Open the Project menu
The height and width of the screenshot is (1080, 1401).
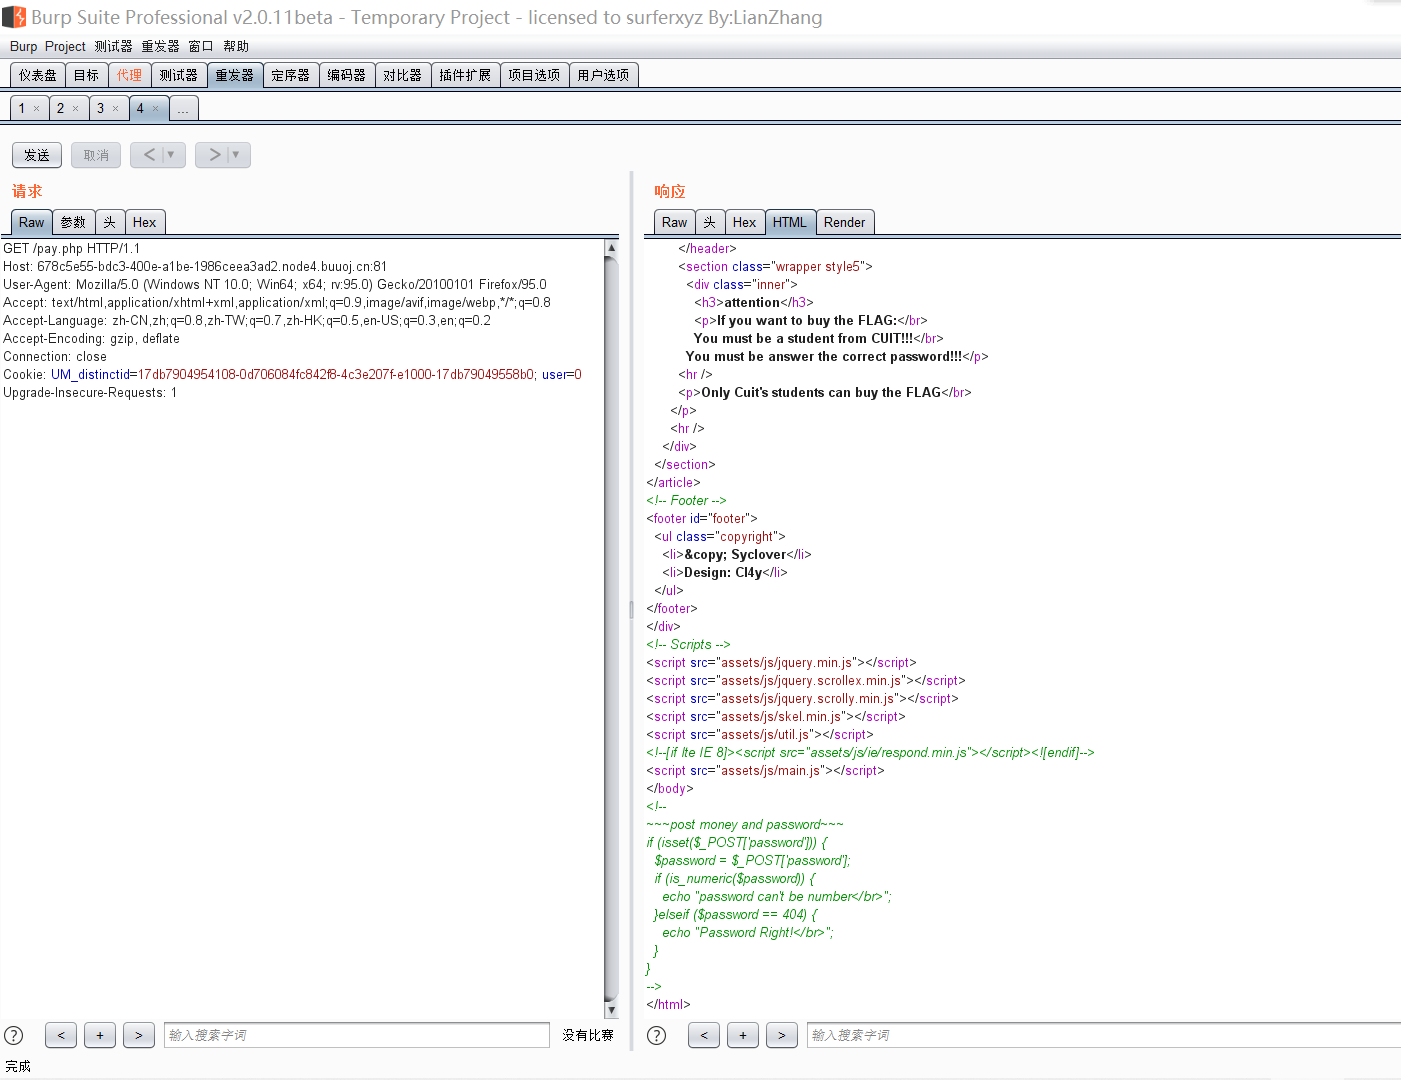[65, 46]
